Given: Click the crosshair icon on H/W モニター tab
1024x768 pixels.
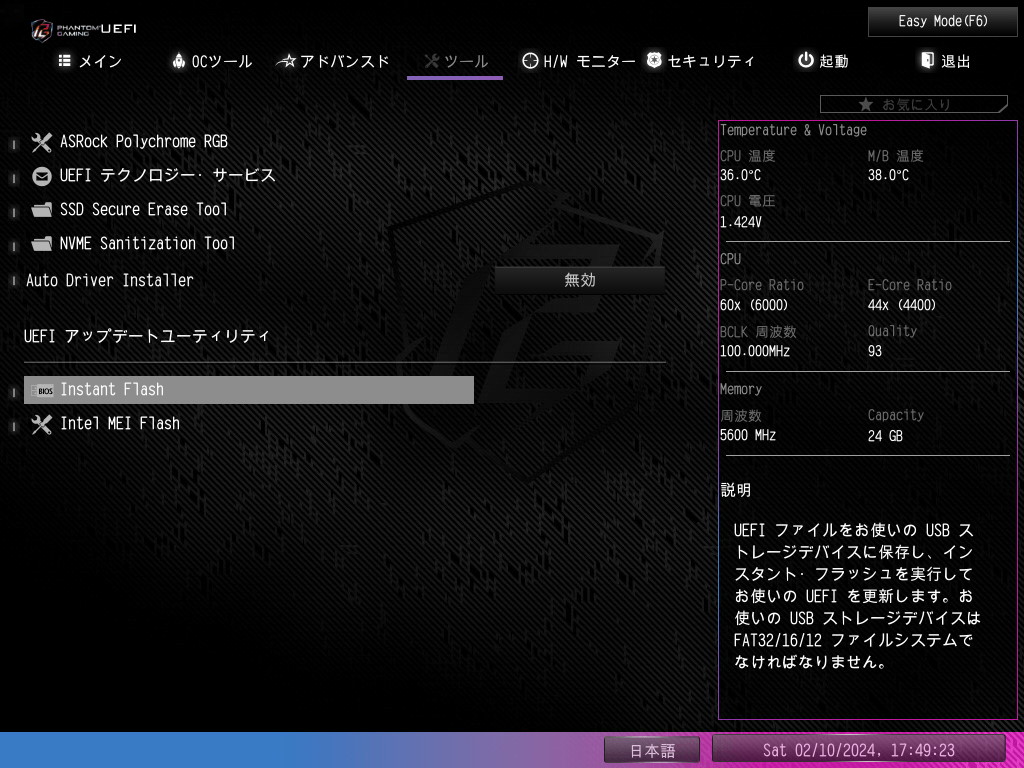Looking at the screenshot, I should click(530, 61).
